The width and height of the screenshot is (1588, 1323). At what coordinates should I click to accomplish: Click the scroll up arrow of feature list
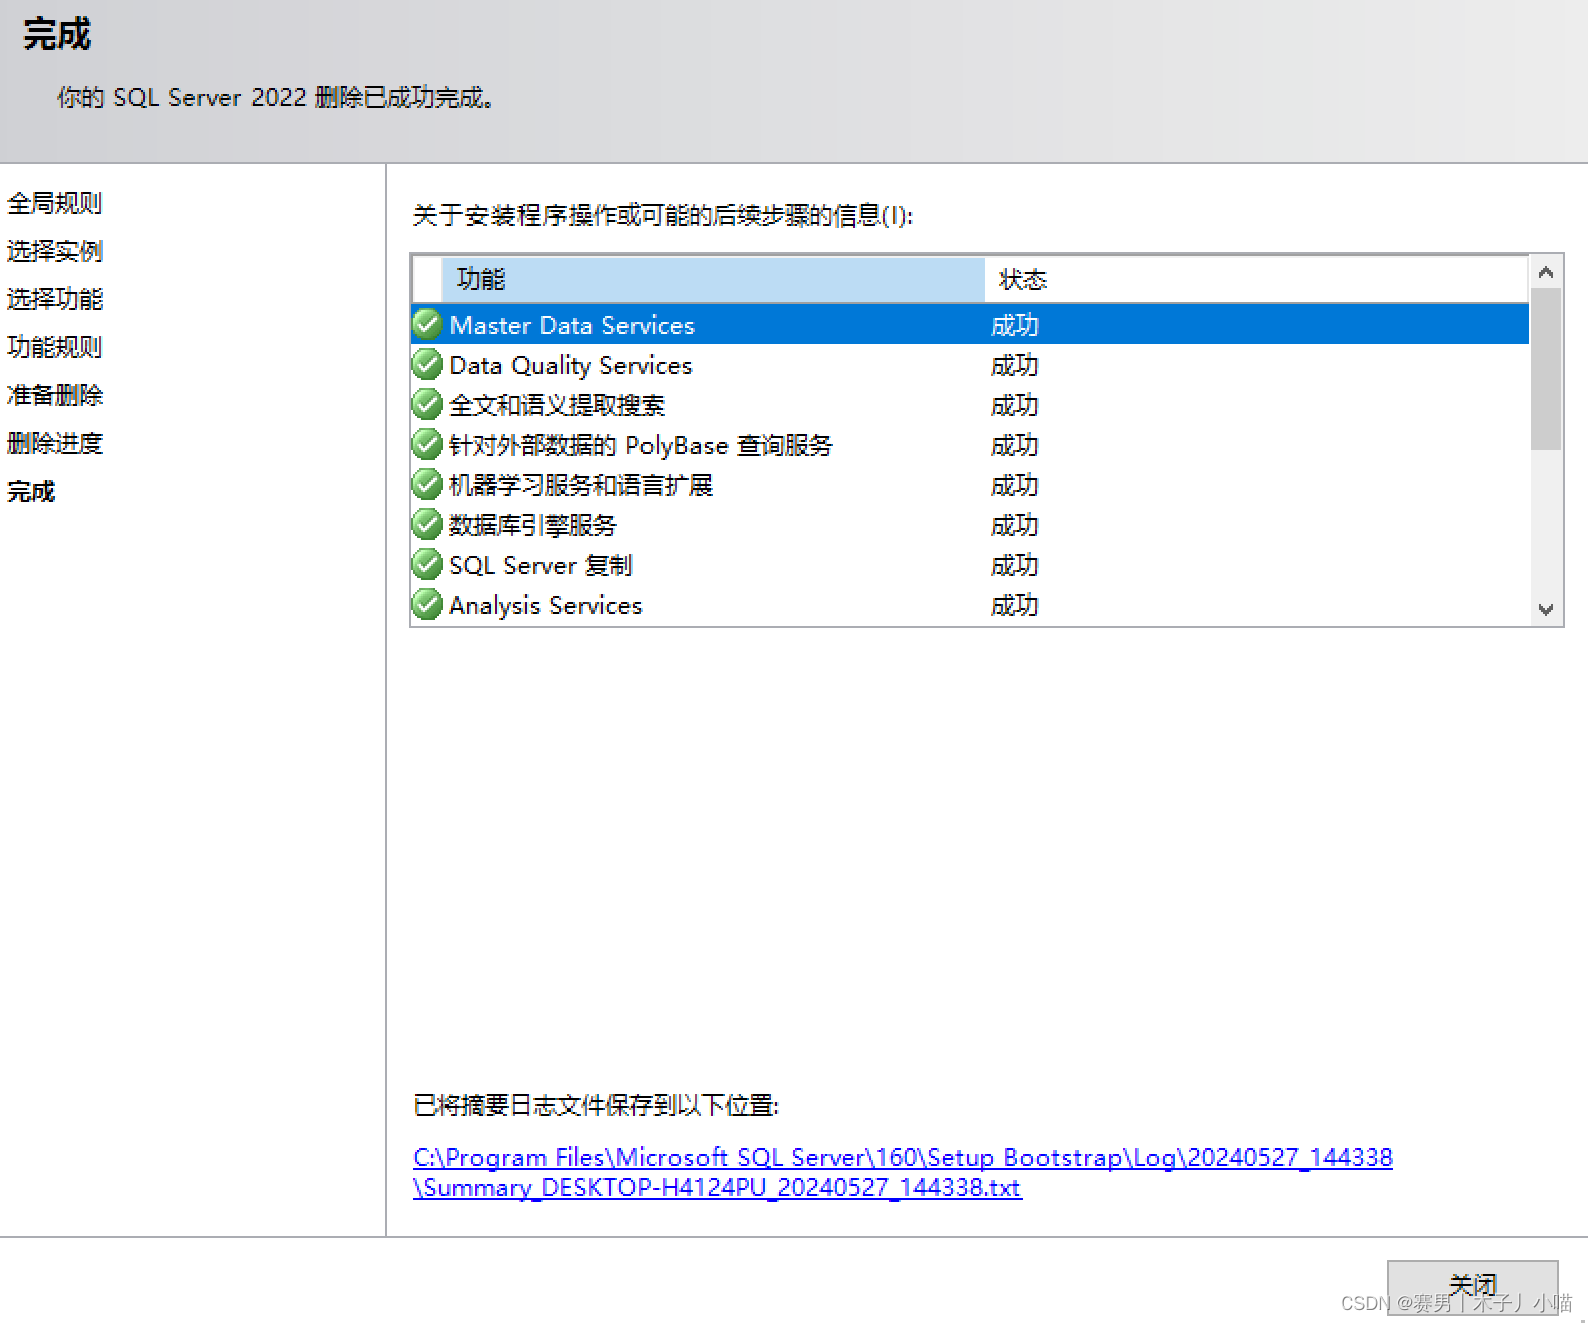(1546, 272)
